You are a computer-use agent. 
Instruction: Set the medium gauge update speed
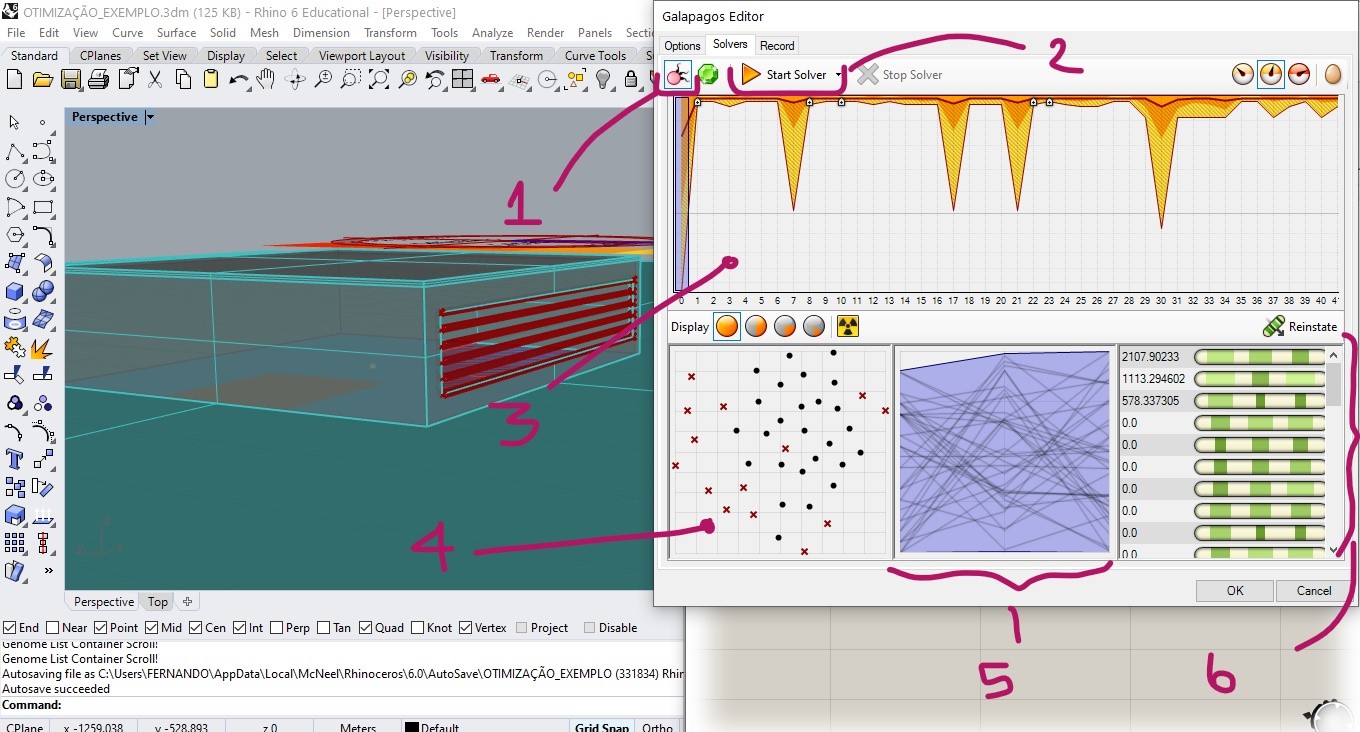point(1271,75)
